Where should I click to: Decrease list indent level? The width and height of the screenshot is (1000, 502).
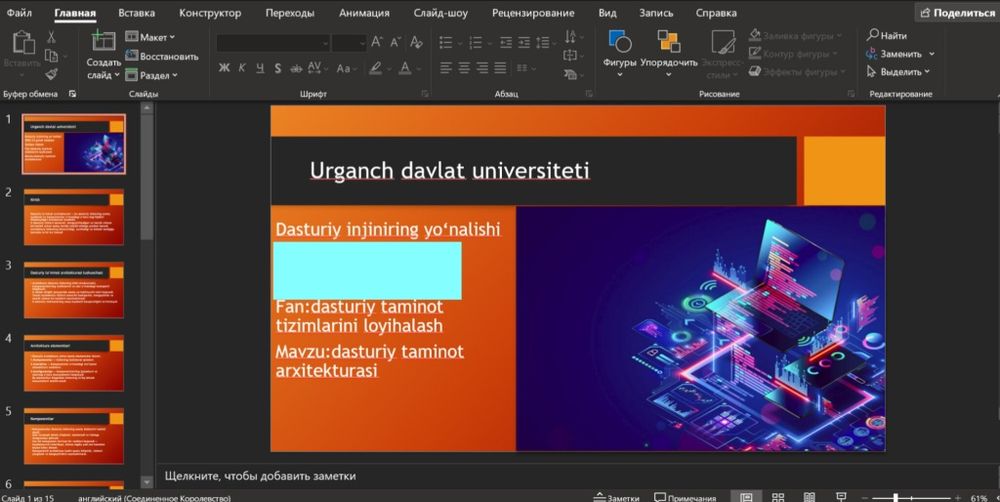[506, 42]
